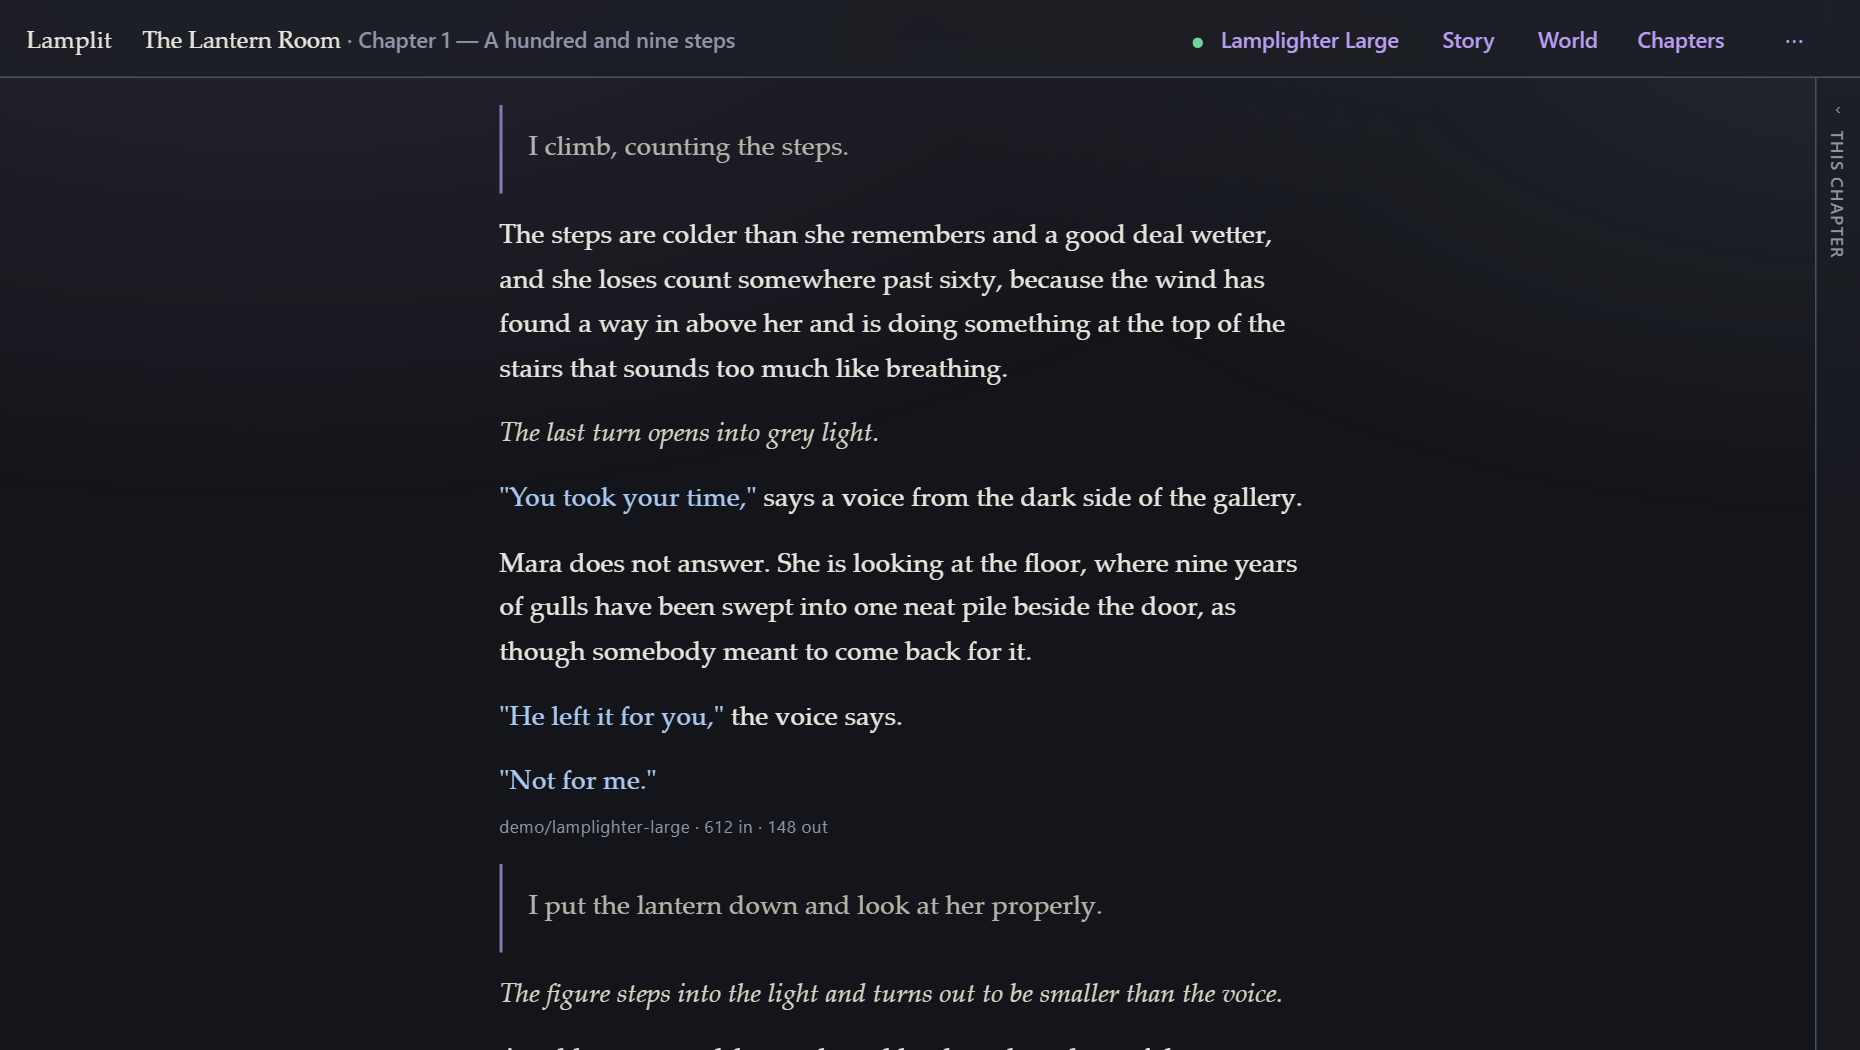This screenshot has height=1050, width=1860.
Task: Select the "I climb, counting the steps" prompt
Action: (x=688, y=148)
